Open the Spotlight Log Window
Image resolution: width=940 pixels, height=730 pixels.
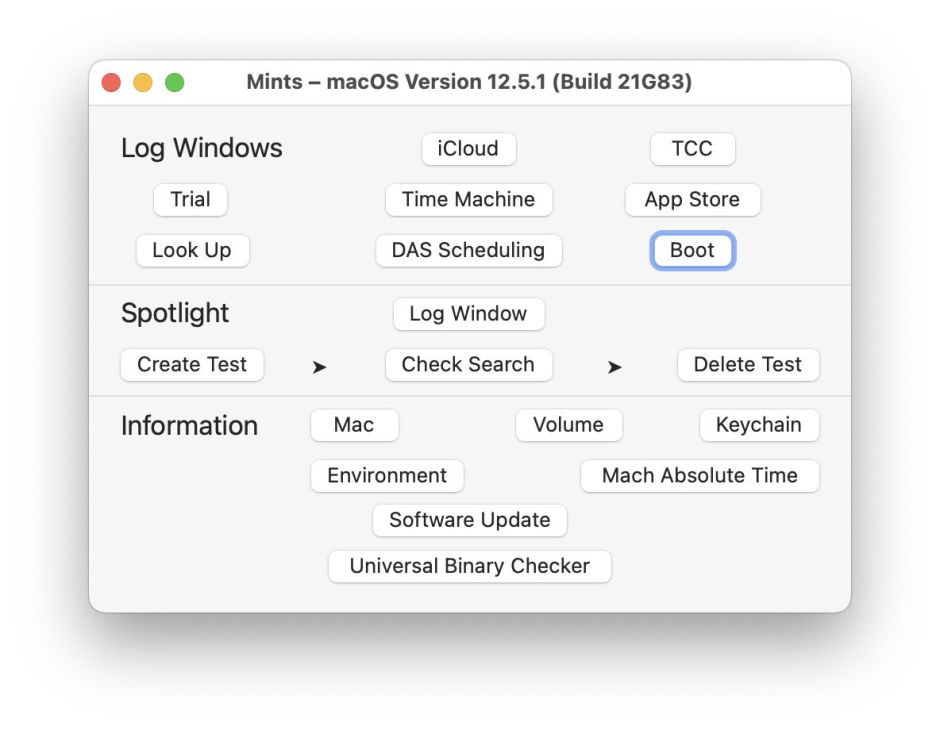pos(468,314)
